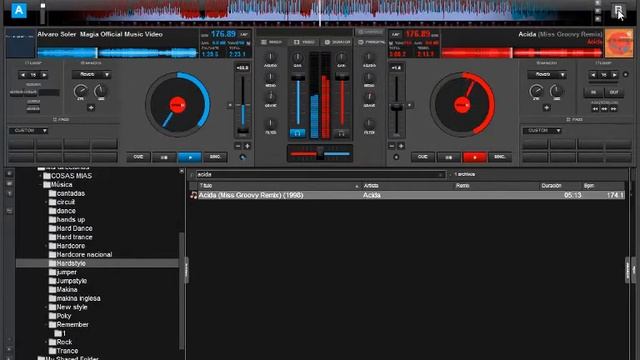This screenshot has height=360, width=640.
Task: Expand the Hardcore folder expander
Action: coord(46,246)
